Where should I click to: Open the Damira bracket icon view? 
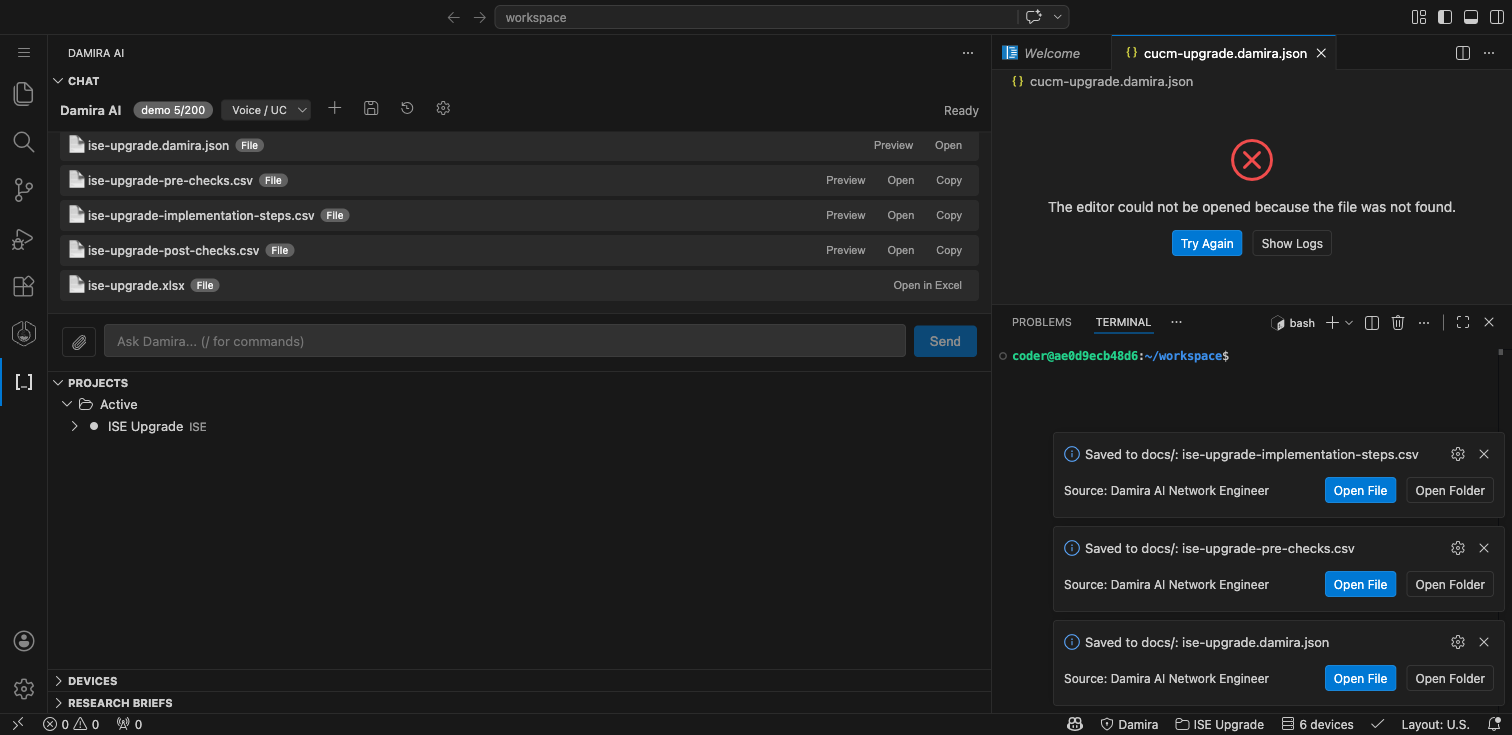(x=23, y=382)
